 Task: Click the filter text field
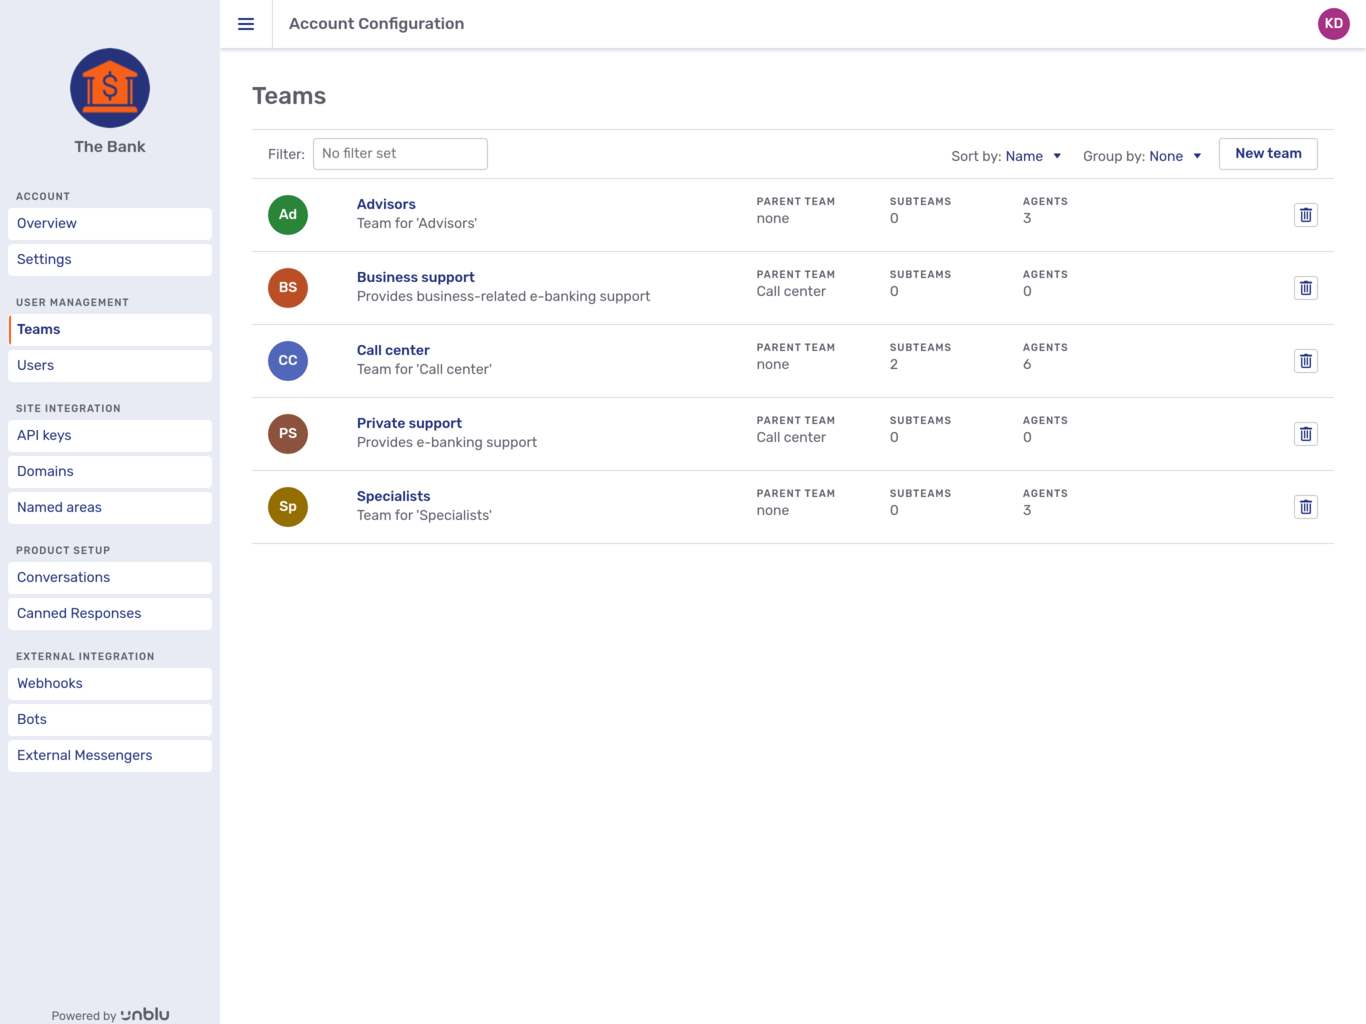(x=400, y=153)
